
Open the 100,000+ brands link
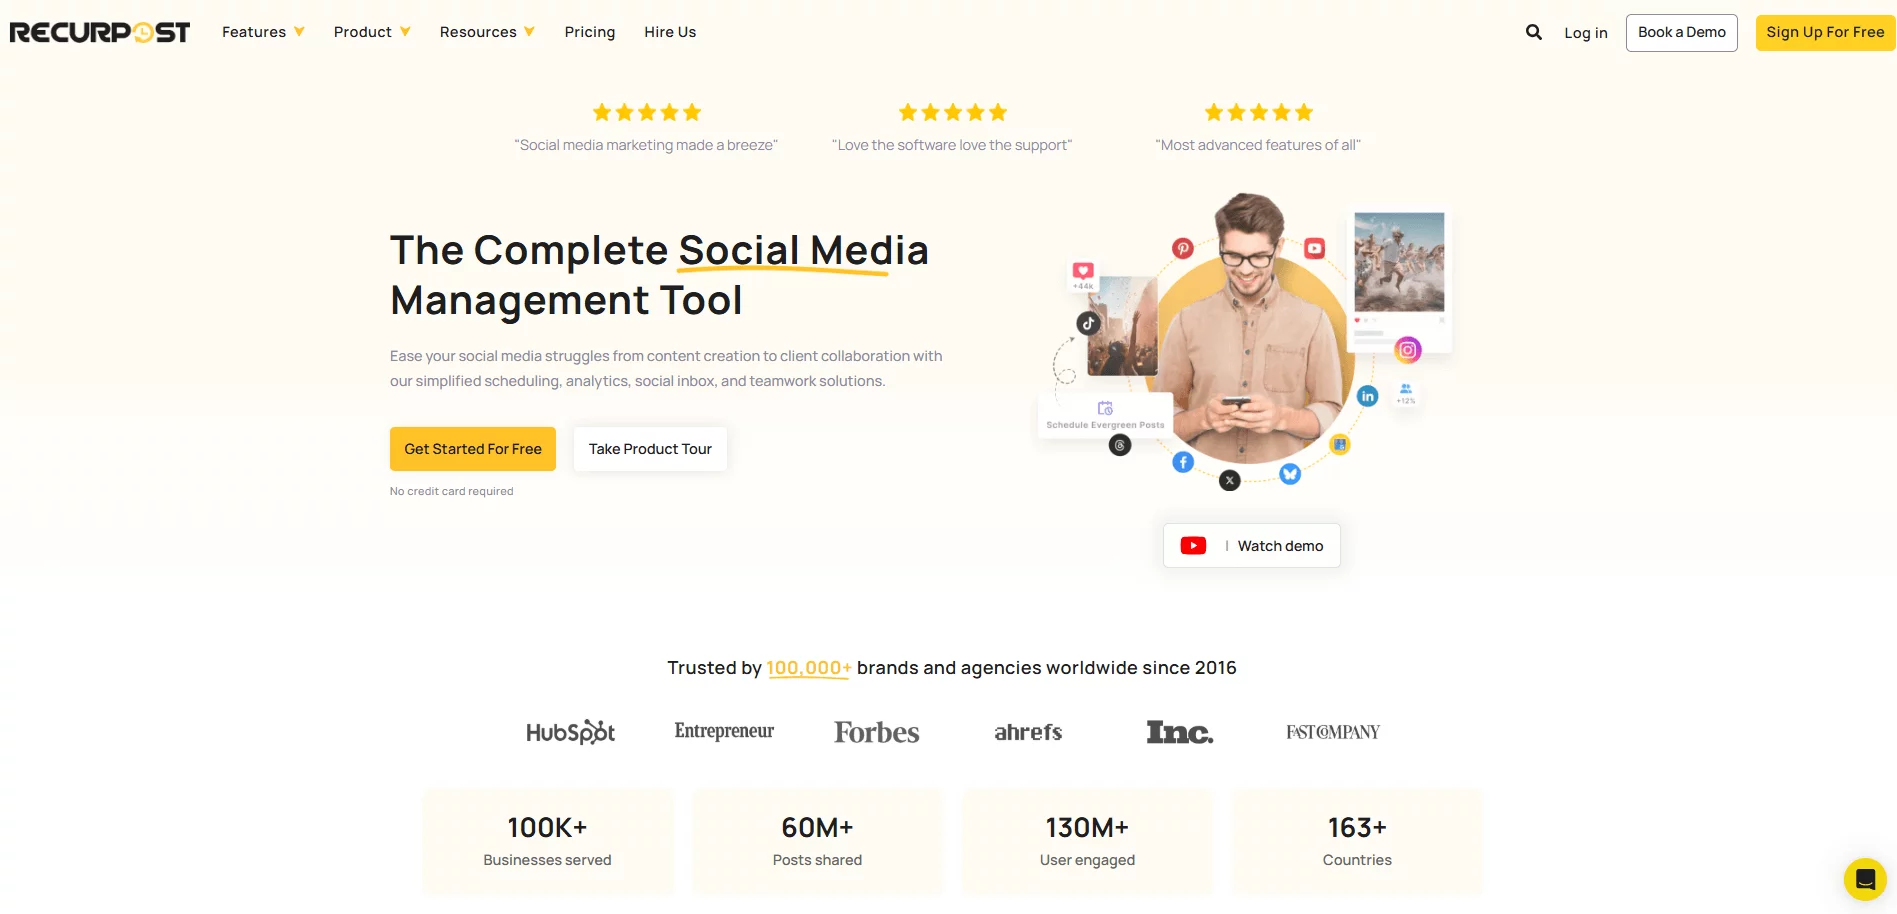pos(808,667)
